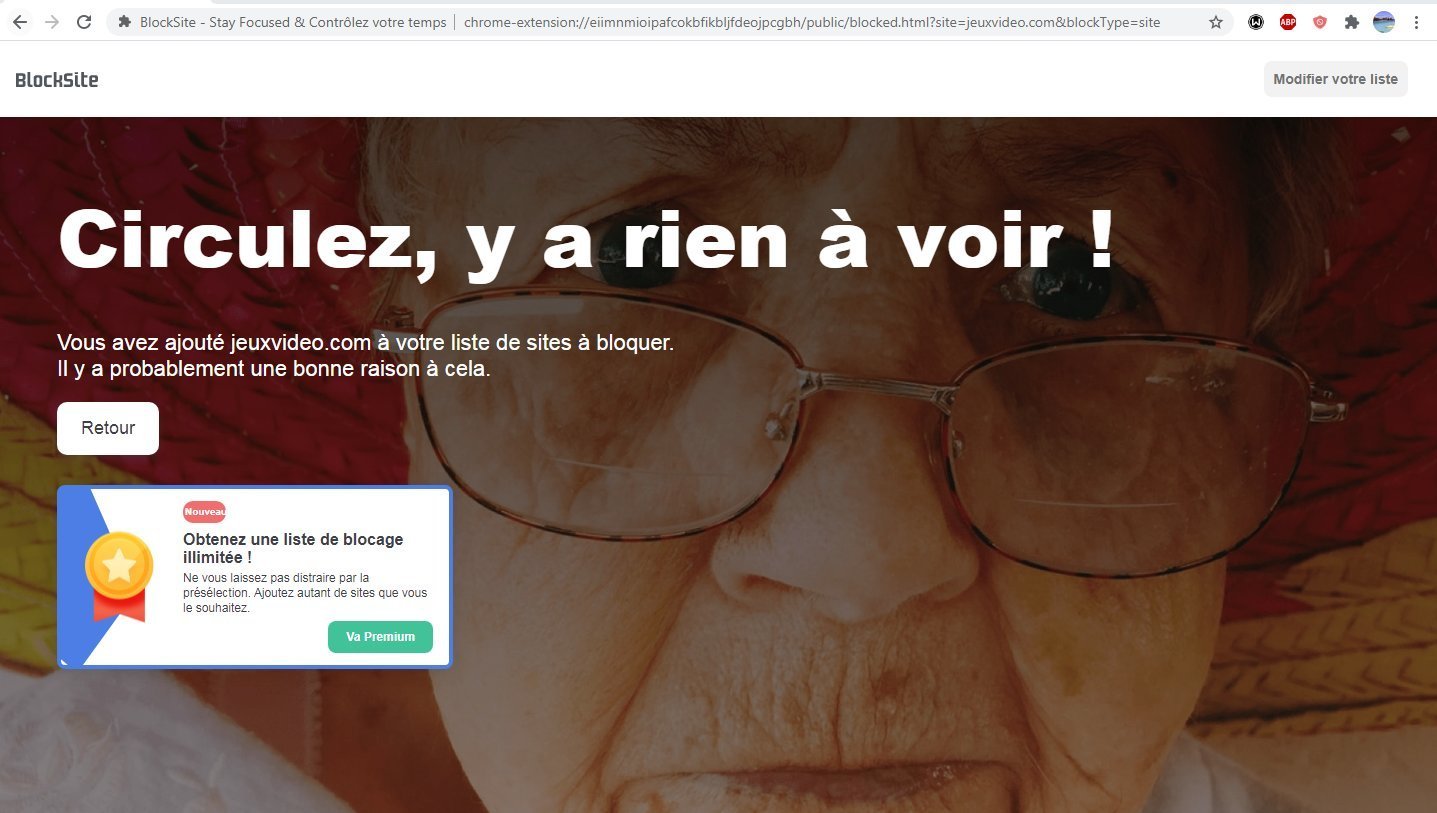Reload the page with refresh icon
Image resolution: width=1437 pixels, height=813 pixels.
[x=84, y=22]
